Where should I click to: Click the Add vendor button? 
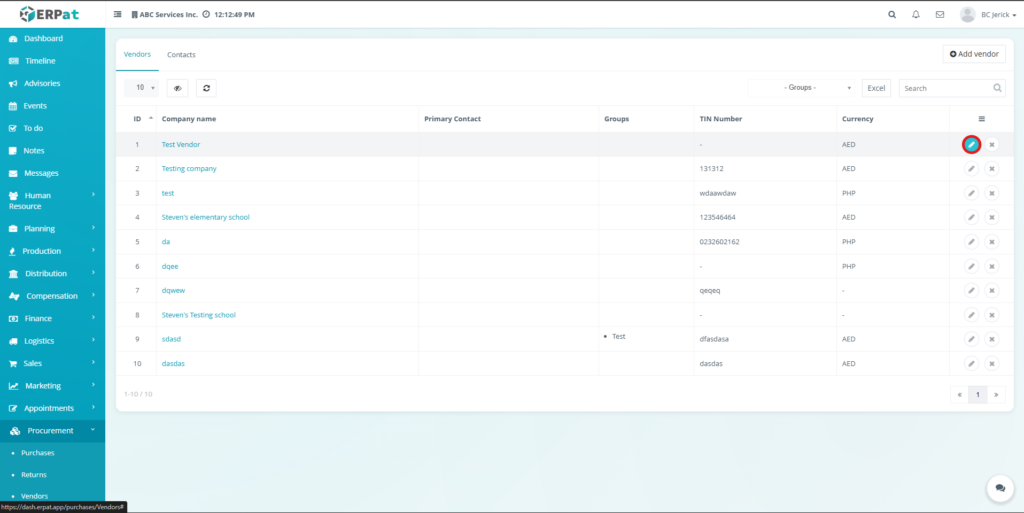(974, 54)
